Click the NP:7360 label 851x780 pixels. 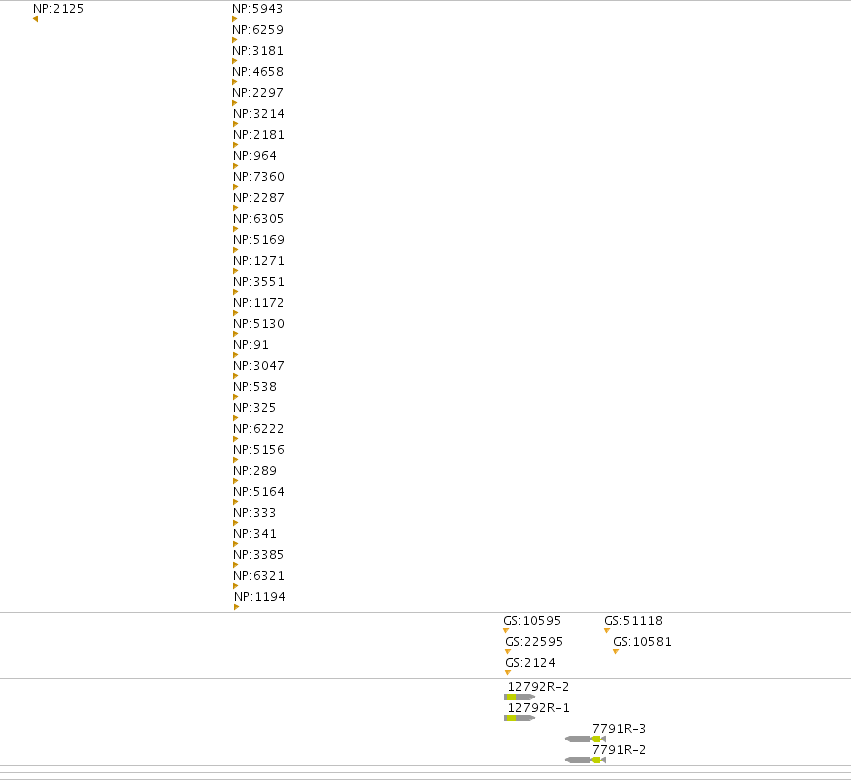pos(259,177)
